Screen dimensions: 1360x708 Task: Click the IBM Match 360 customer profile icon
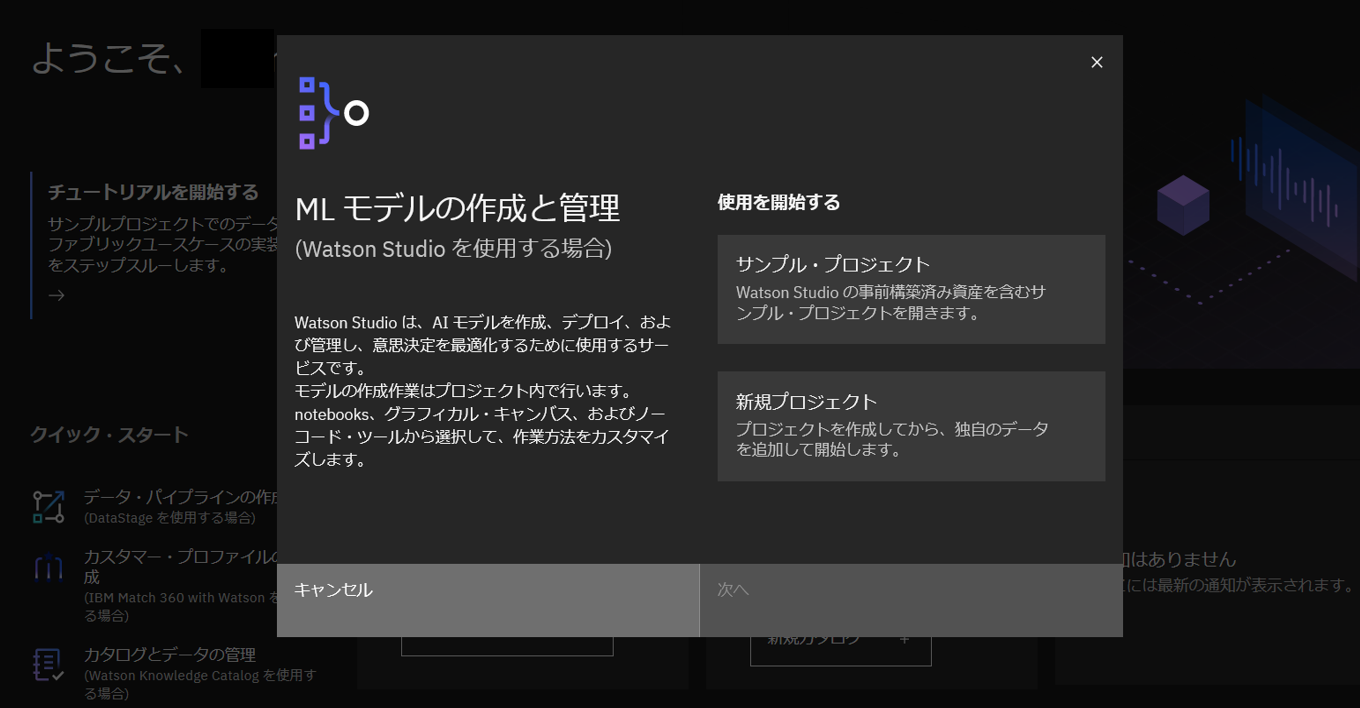tap(48, 568)
